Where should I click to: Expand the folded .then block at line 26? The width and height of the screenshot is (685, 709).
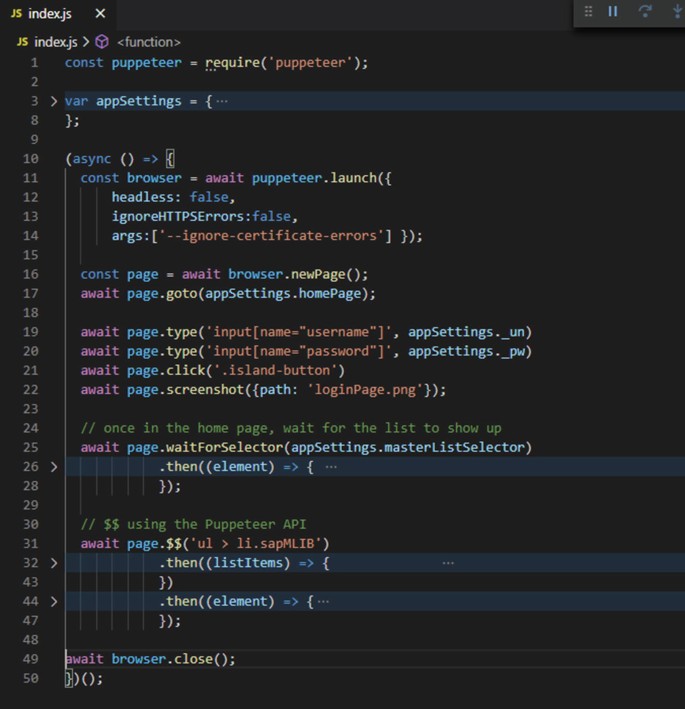click(54, 466)
